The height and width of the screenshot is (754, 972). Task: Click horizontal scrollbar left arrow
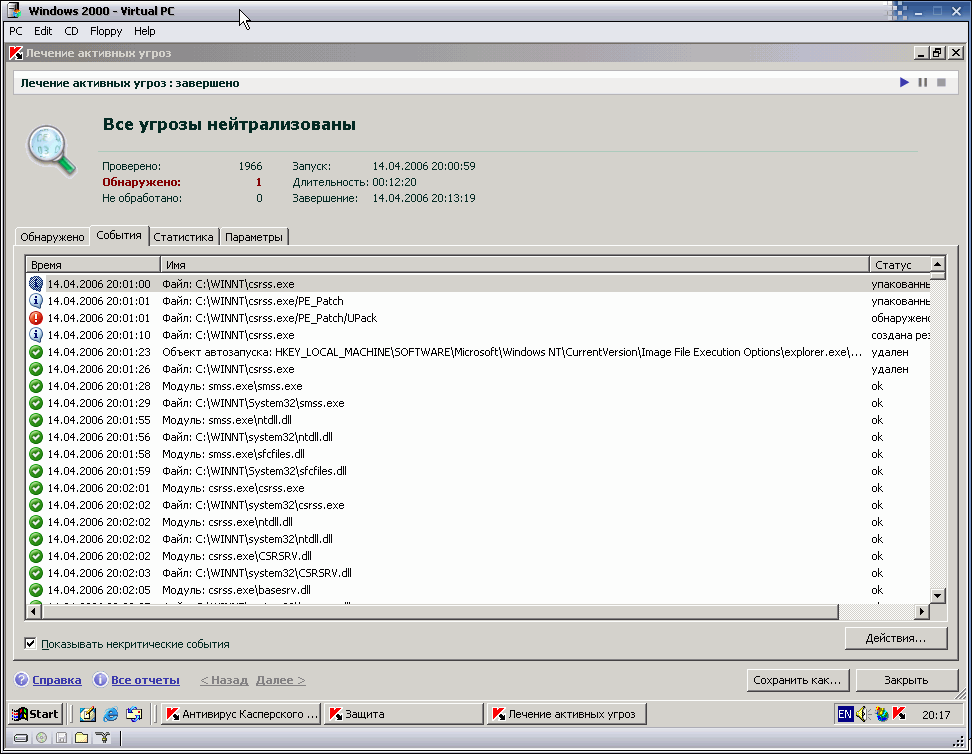(33, 611)
